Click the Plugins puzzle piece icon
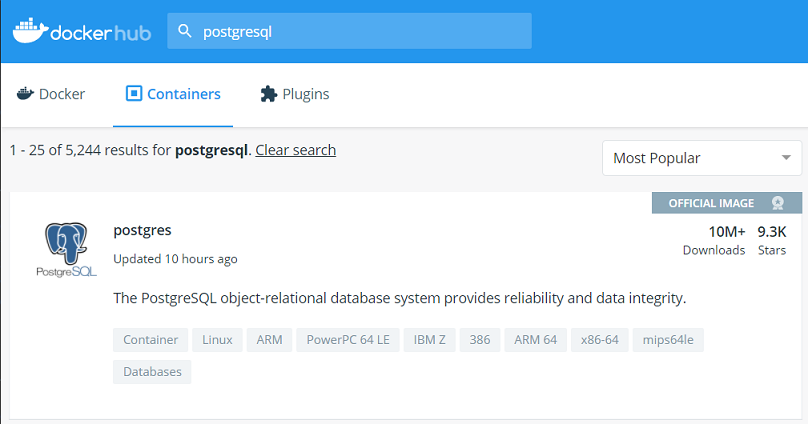 (268, 94)
